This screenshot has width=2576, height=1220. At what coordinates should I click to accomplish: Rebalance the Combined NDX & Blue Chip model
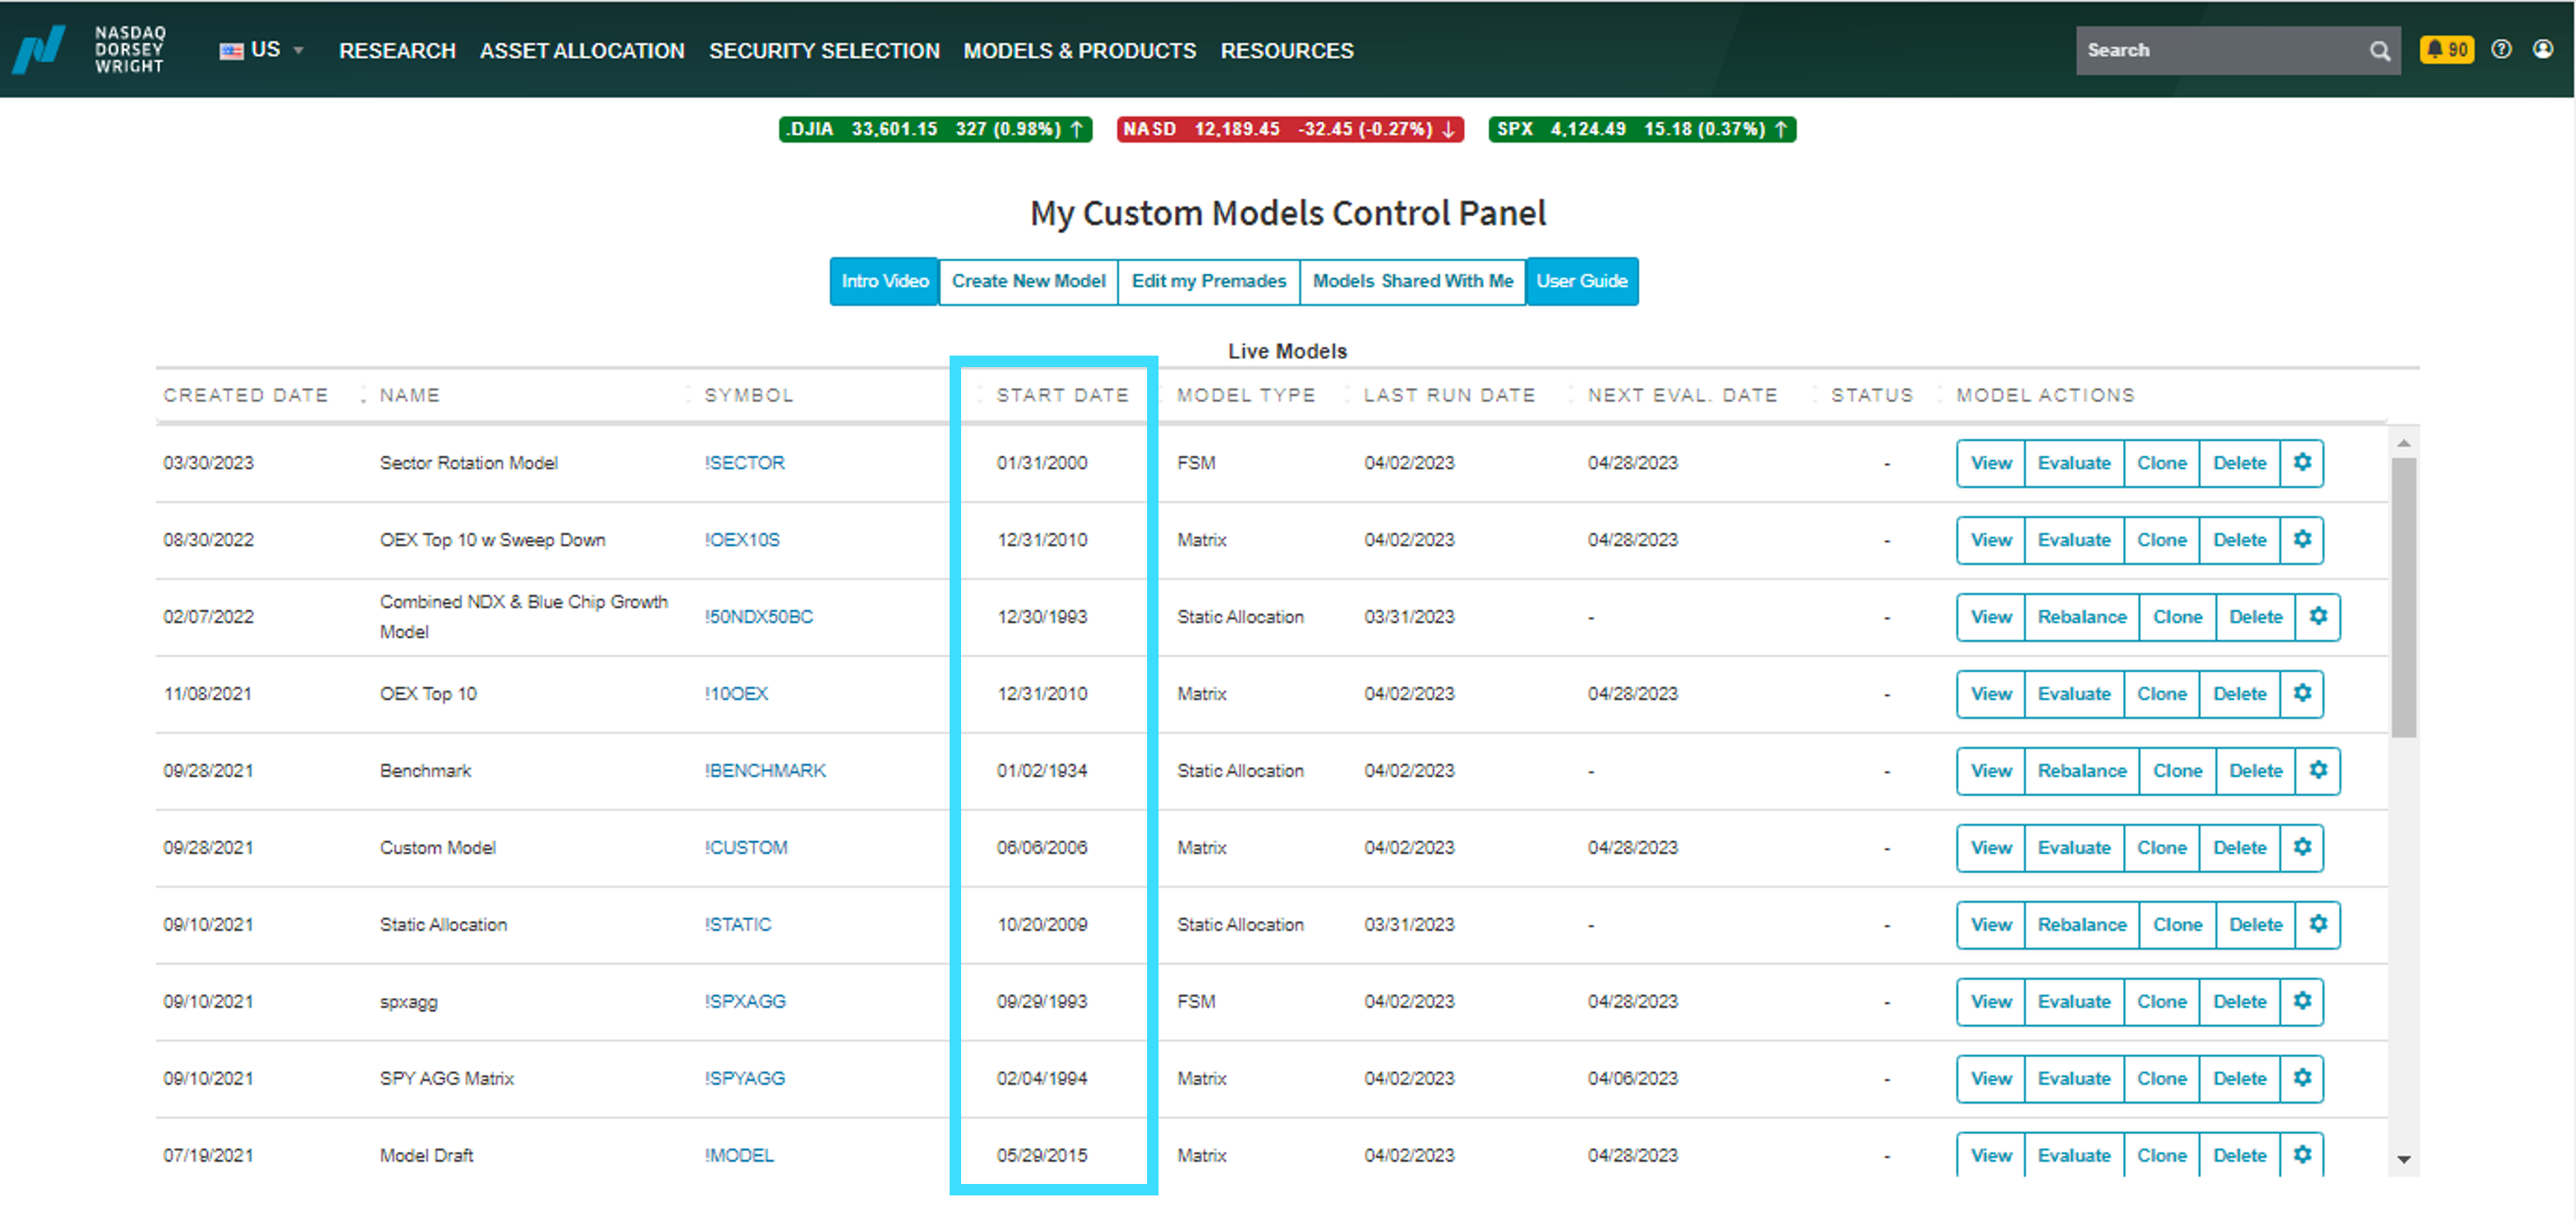[x=2082, y=617]
